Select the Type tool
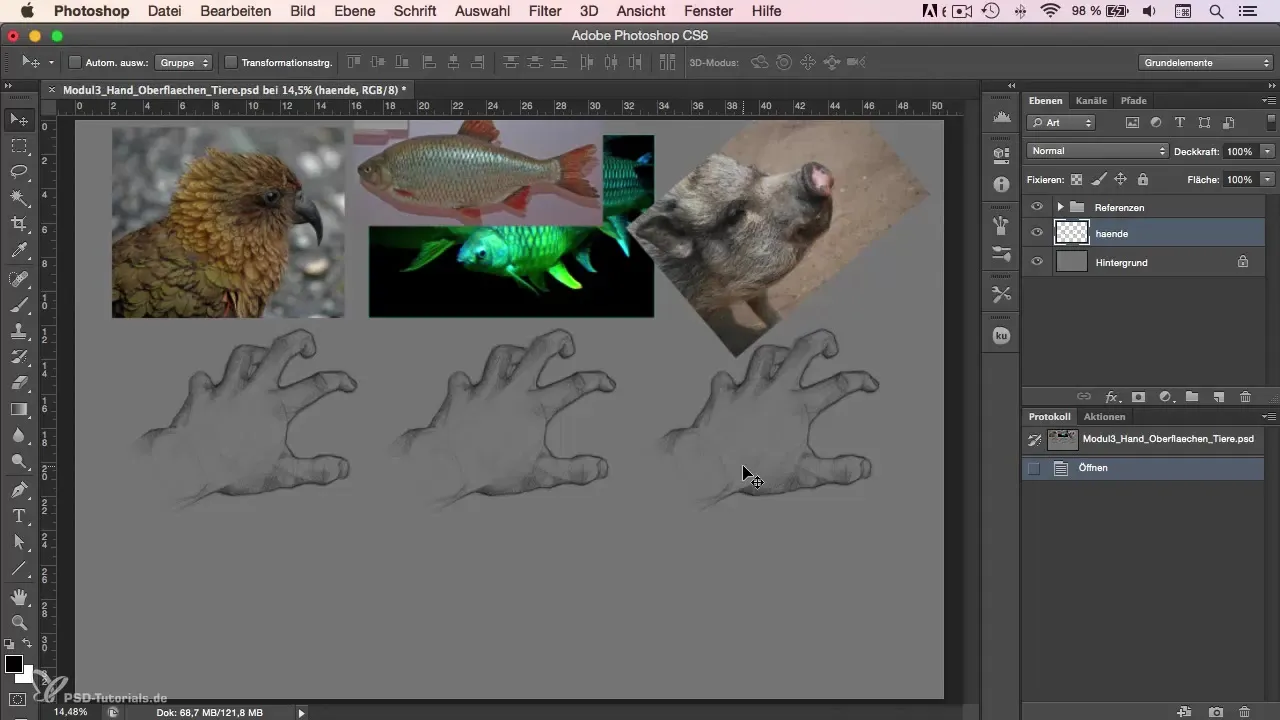1280x720 pixels. point(19,516)
